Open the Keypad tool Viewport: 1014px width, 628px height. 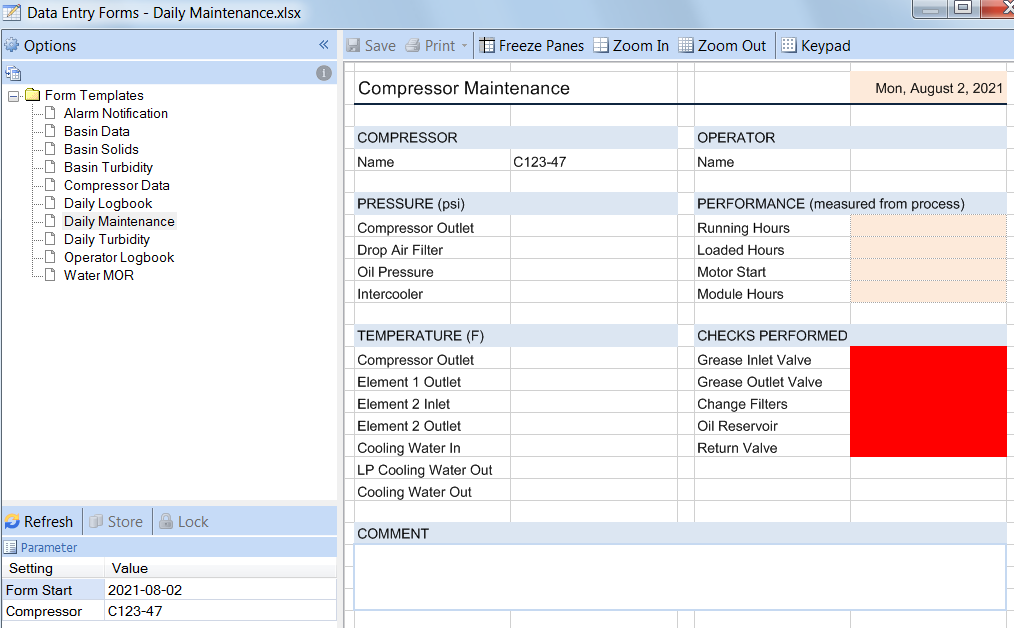pos(816,46)
